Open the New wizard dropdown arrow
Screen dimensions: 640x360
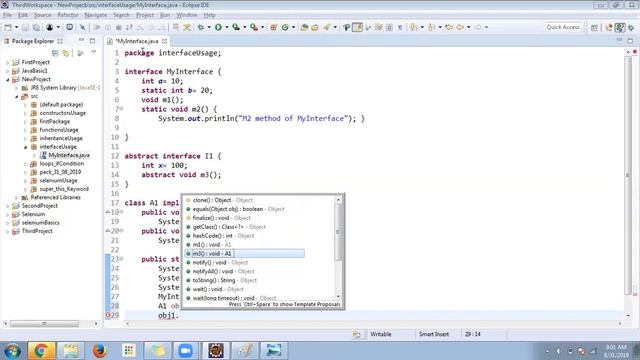[16, 27]
